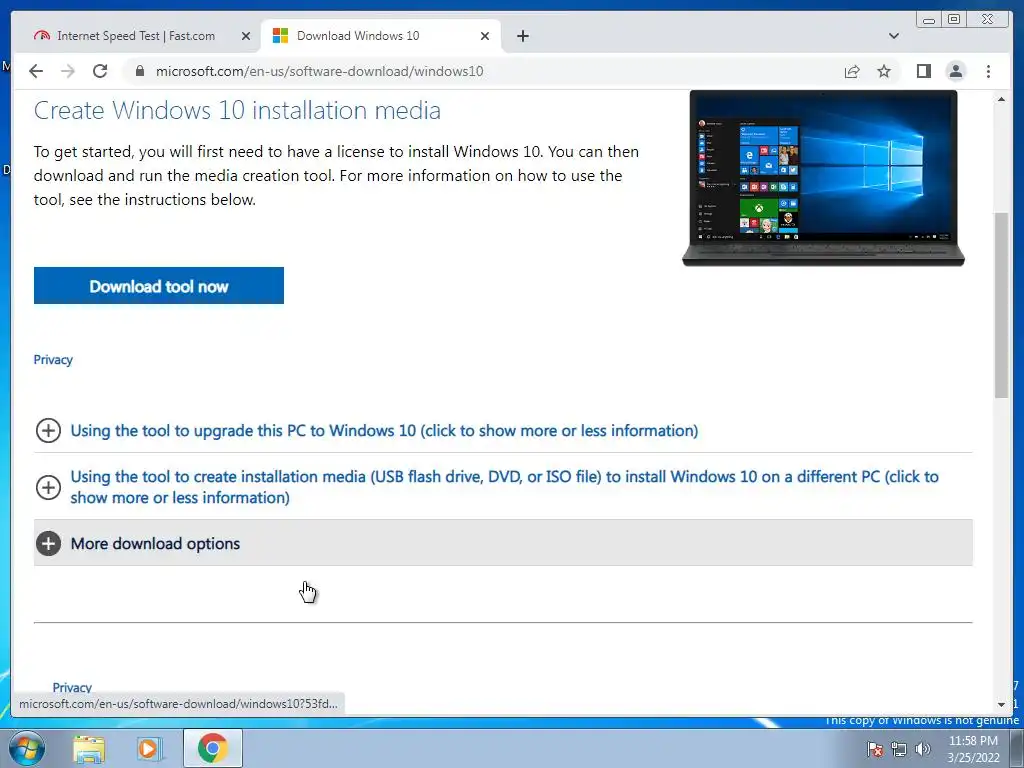Viewport: 1024px width, 768px height.
Task: Open Chrome's three-dot menu
Action: [988, 71]
